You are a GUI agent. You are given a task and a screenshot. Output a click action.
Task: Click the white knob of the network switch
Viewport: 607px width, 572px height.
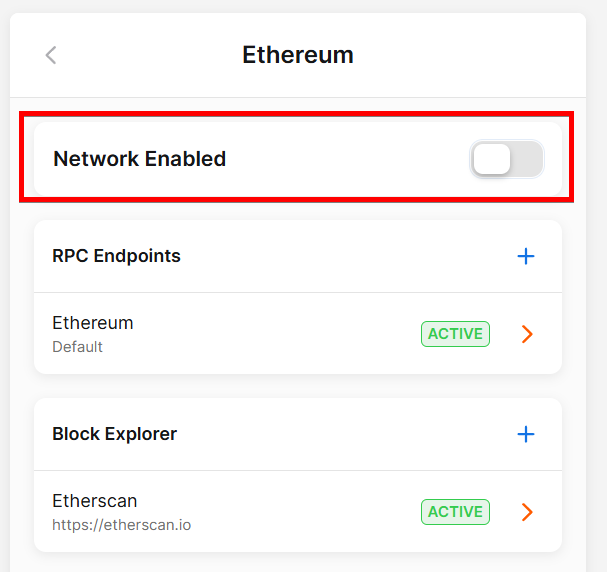[492, 159]
